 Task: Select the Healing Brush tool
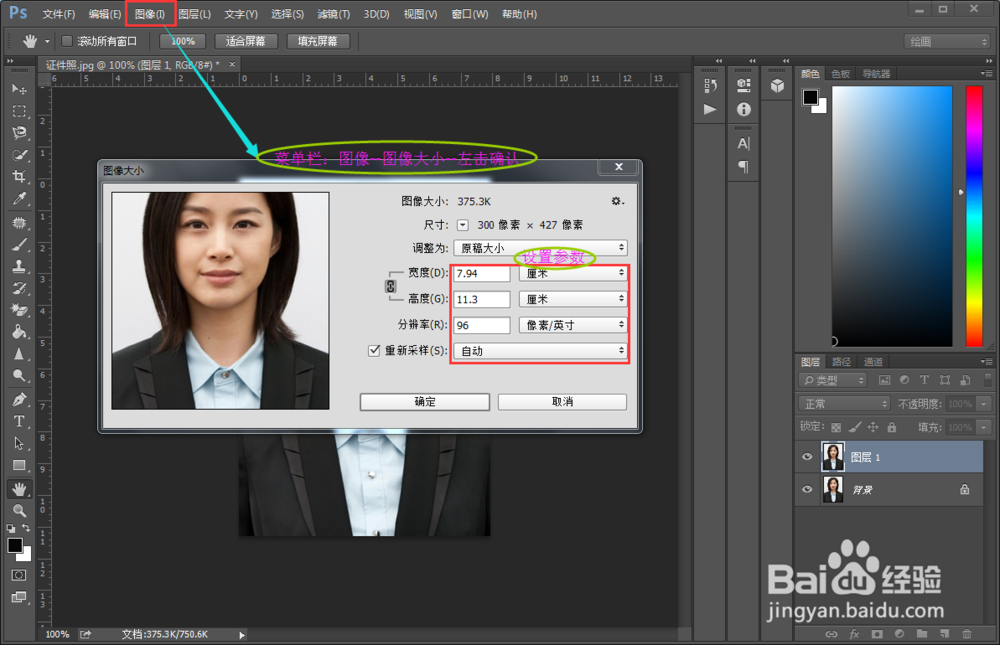pyautogui.click(x=19, y=223)
